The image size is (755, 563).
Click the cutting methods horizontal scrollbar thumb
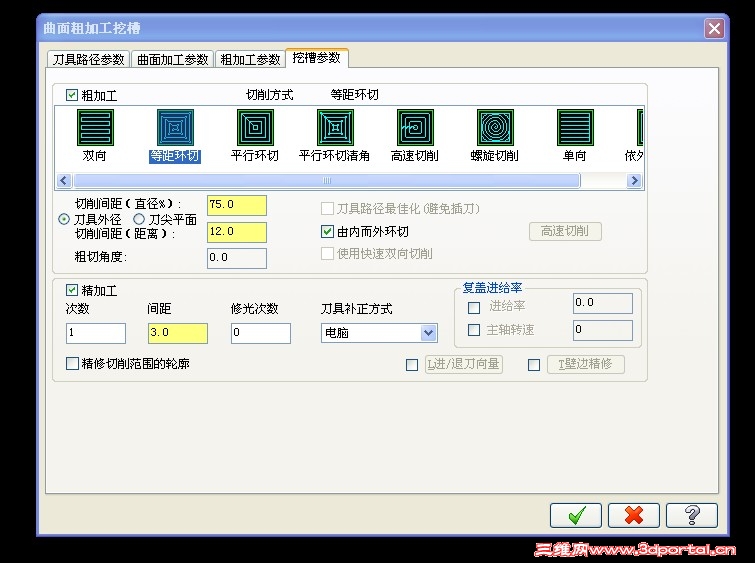click(x=326, y=181)
